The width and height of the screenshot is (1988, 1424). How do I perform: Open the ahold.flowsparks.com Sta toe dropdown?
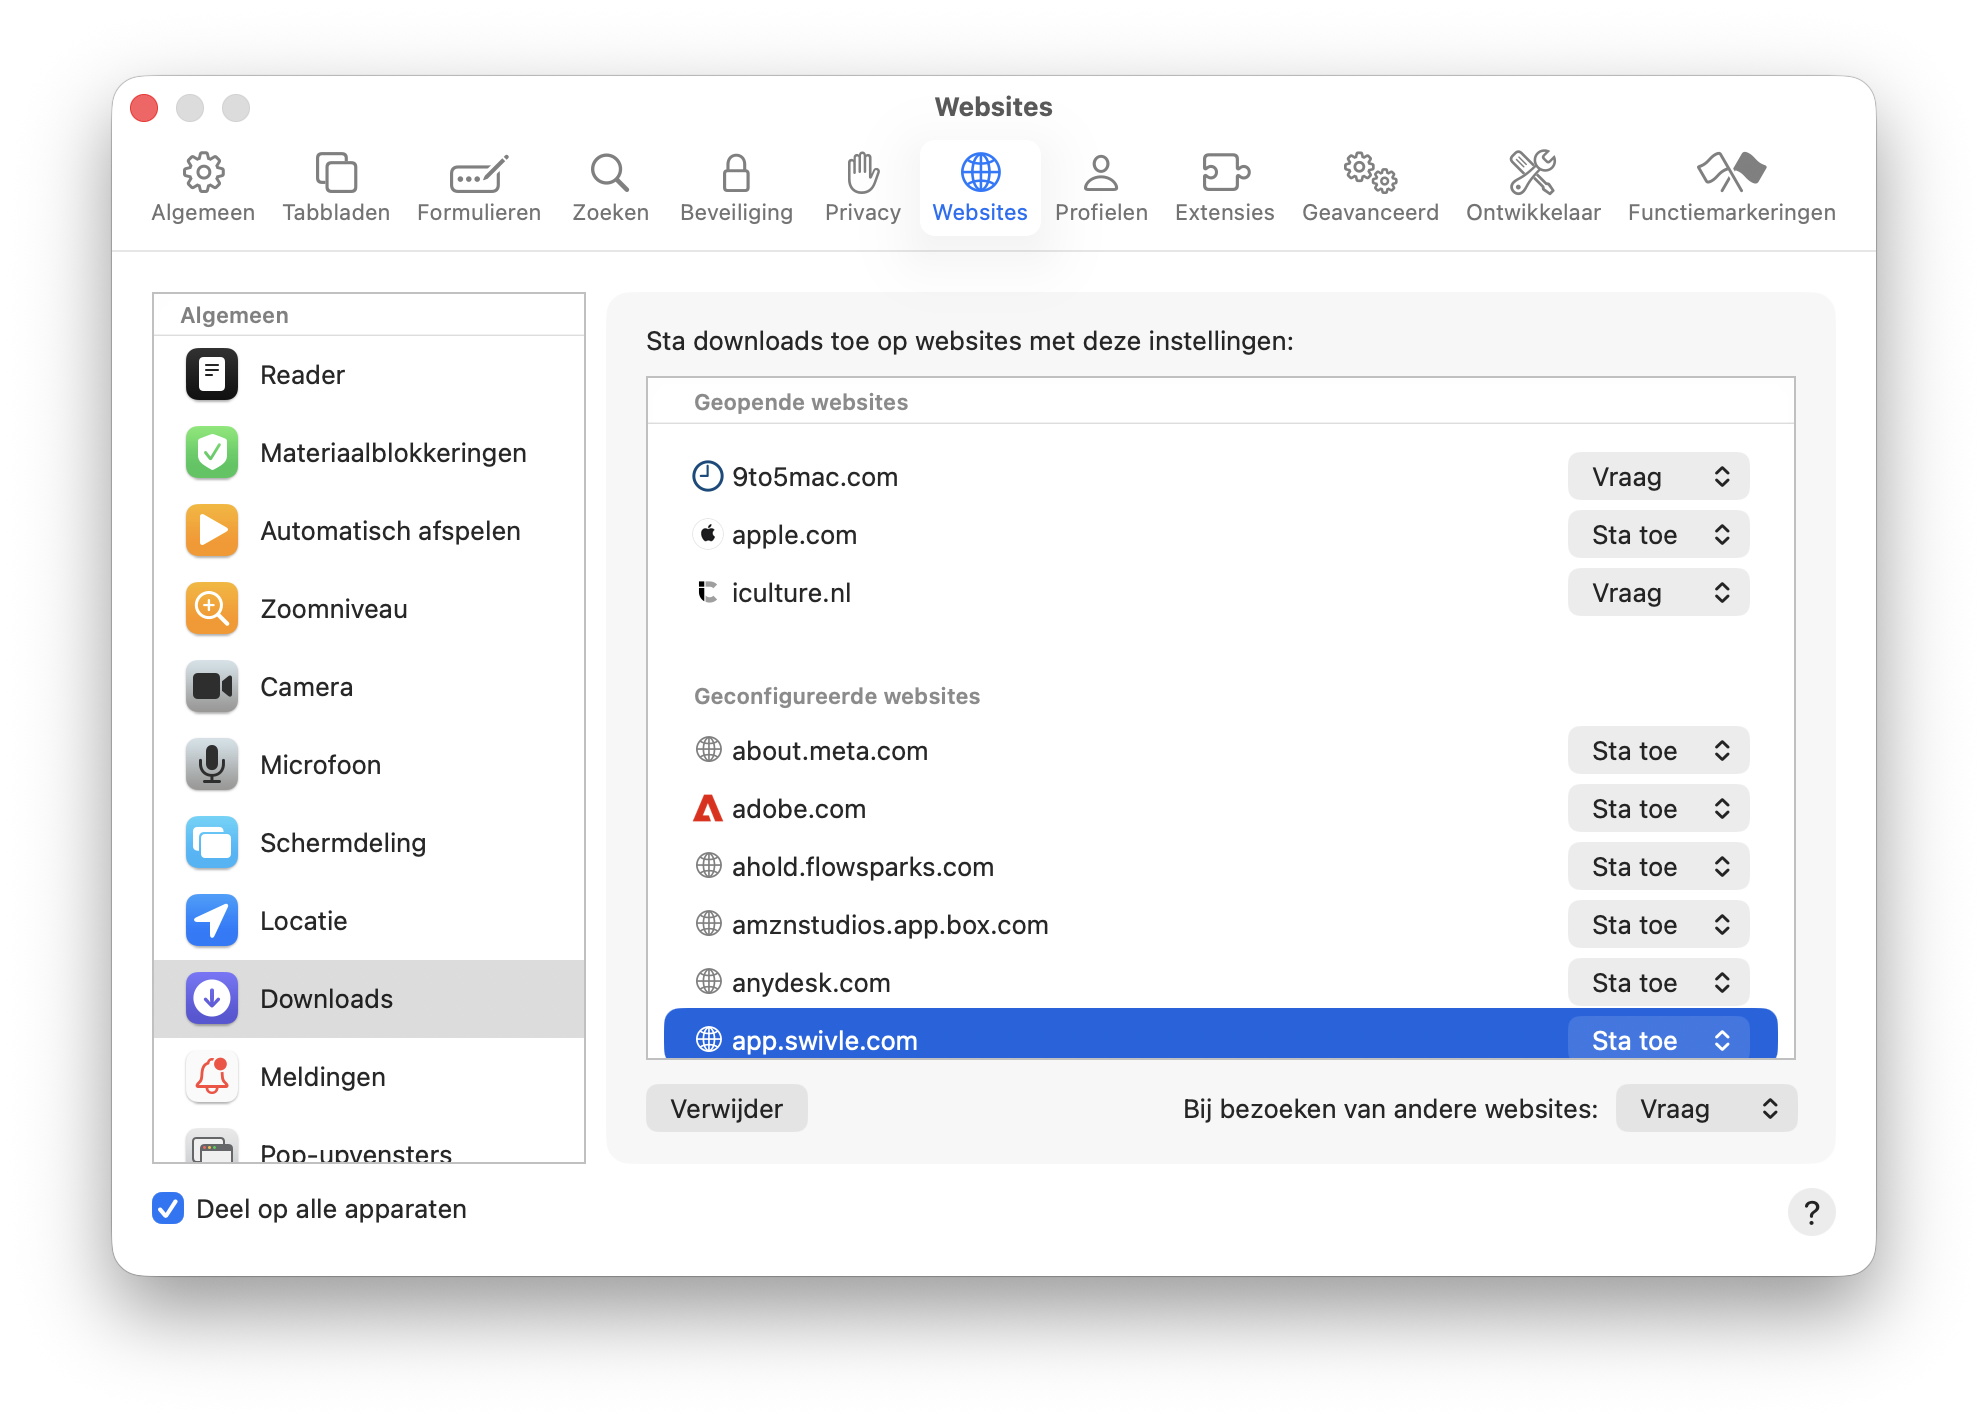click(1658, 867)
